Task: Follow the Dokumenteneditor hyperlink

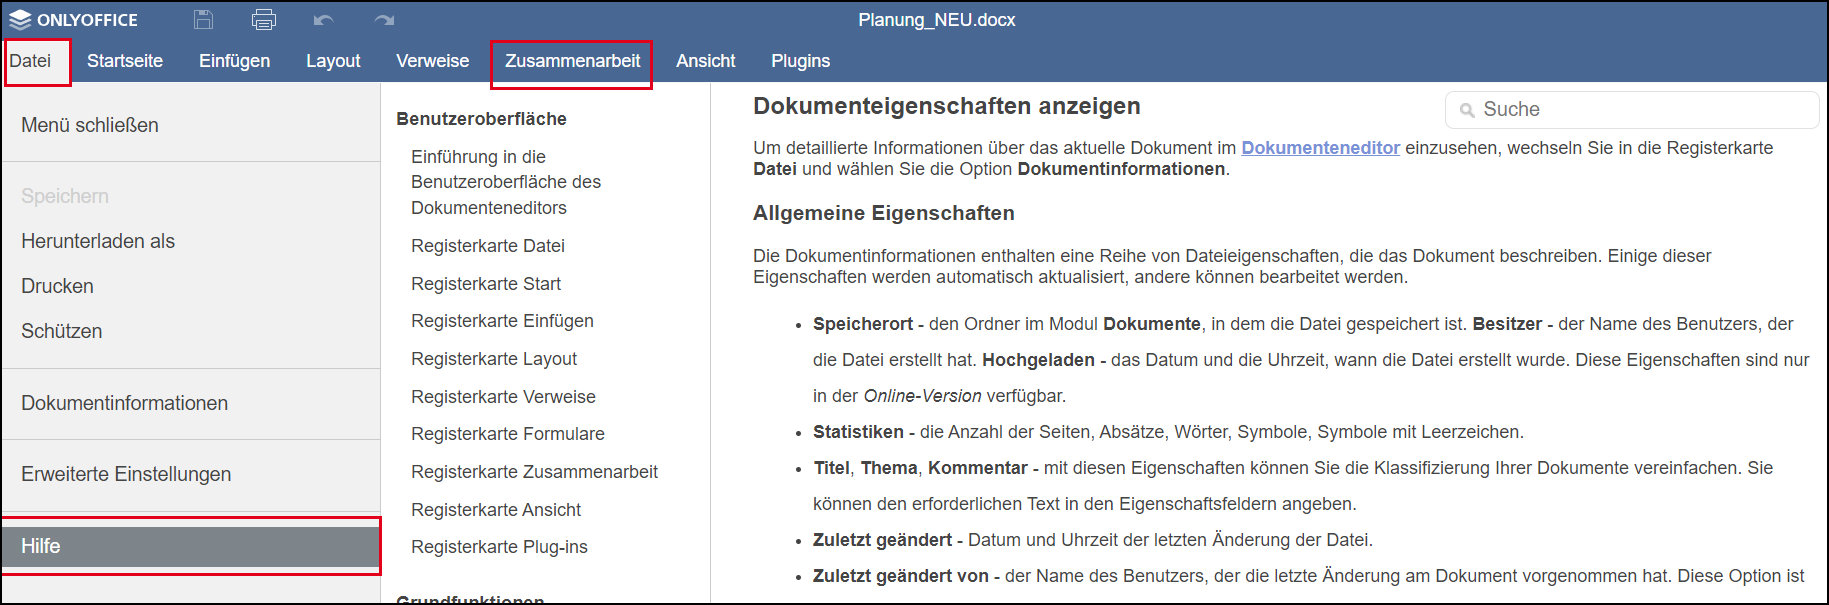Action: click(1320, 148)
